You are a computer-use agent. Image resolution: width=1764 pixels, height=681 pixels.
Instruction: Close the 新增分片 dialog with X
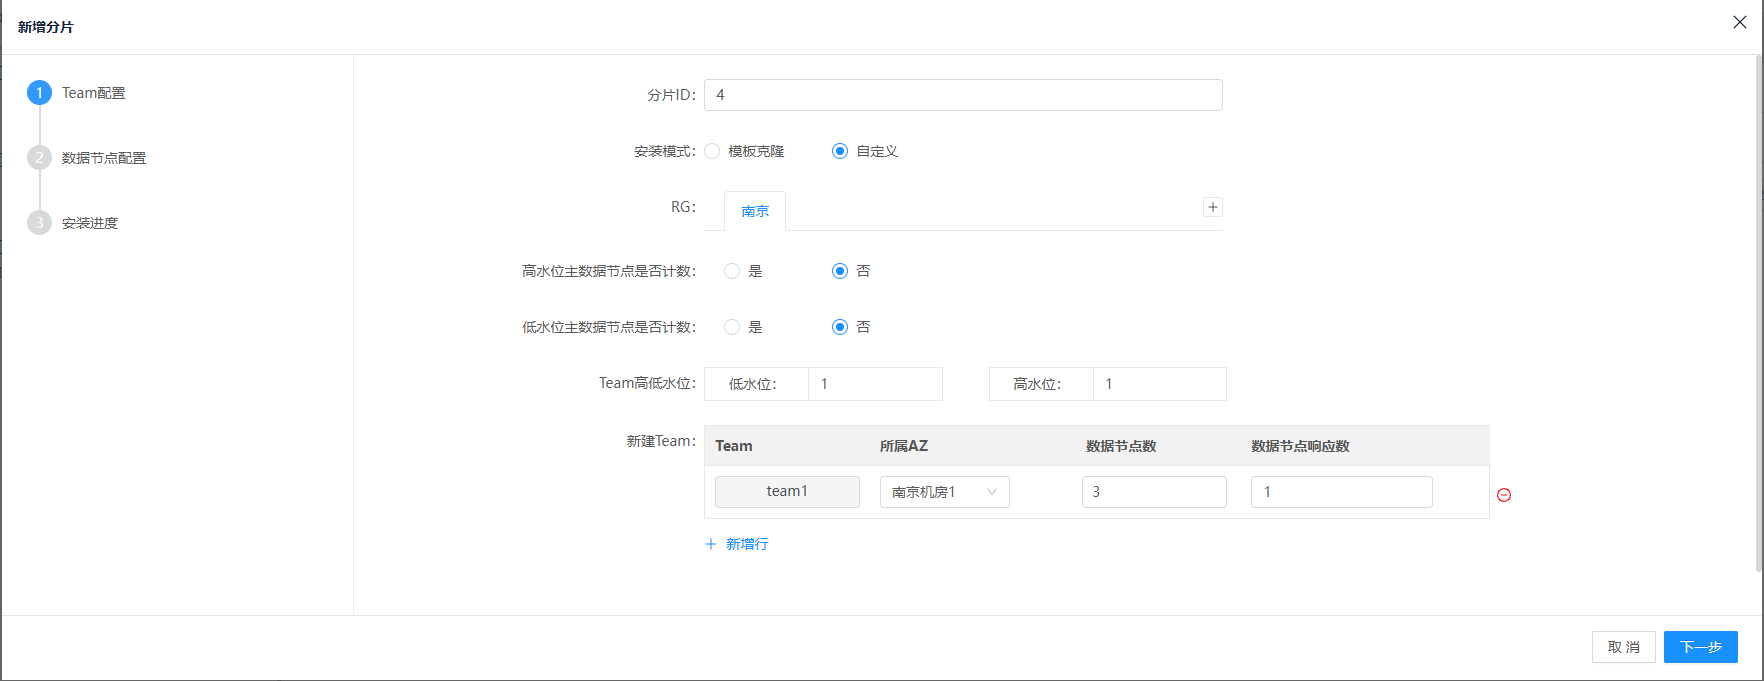[x=1740, y=22]
